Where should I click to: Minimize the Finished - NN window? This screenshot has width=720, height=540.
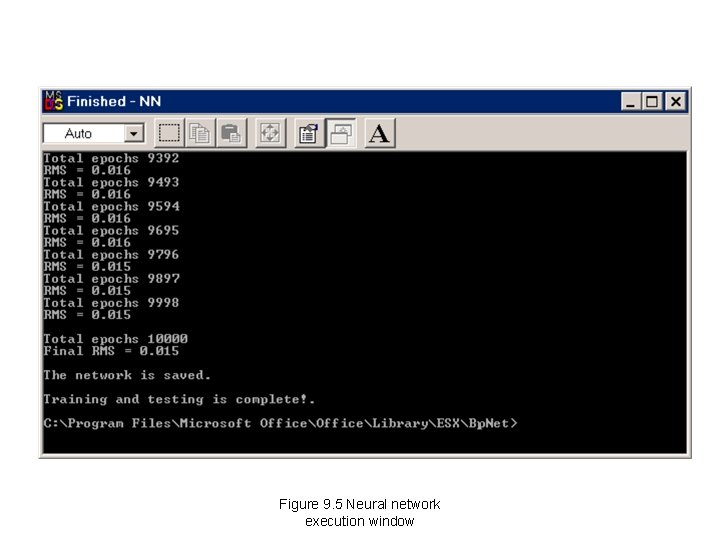coord(630,101)
